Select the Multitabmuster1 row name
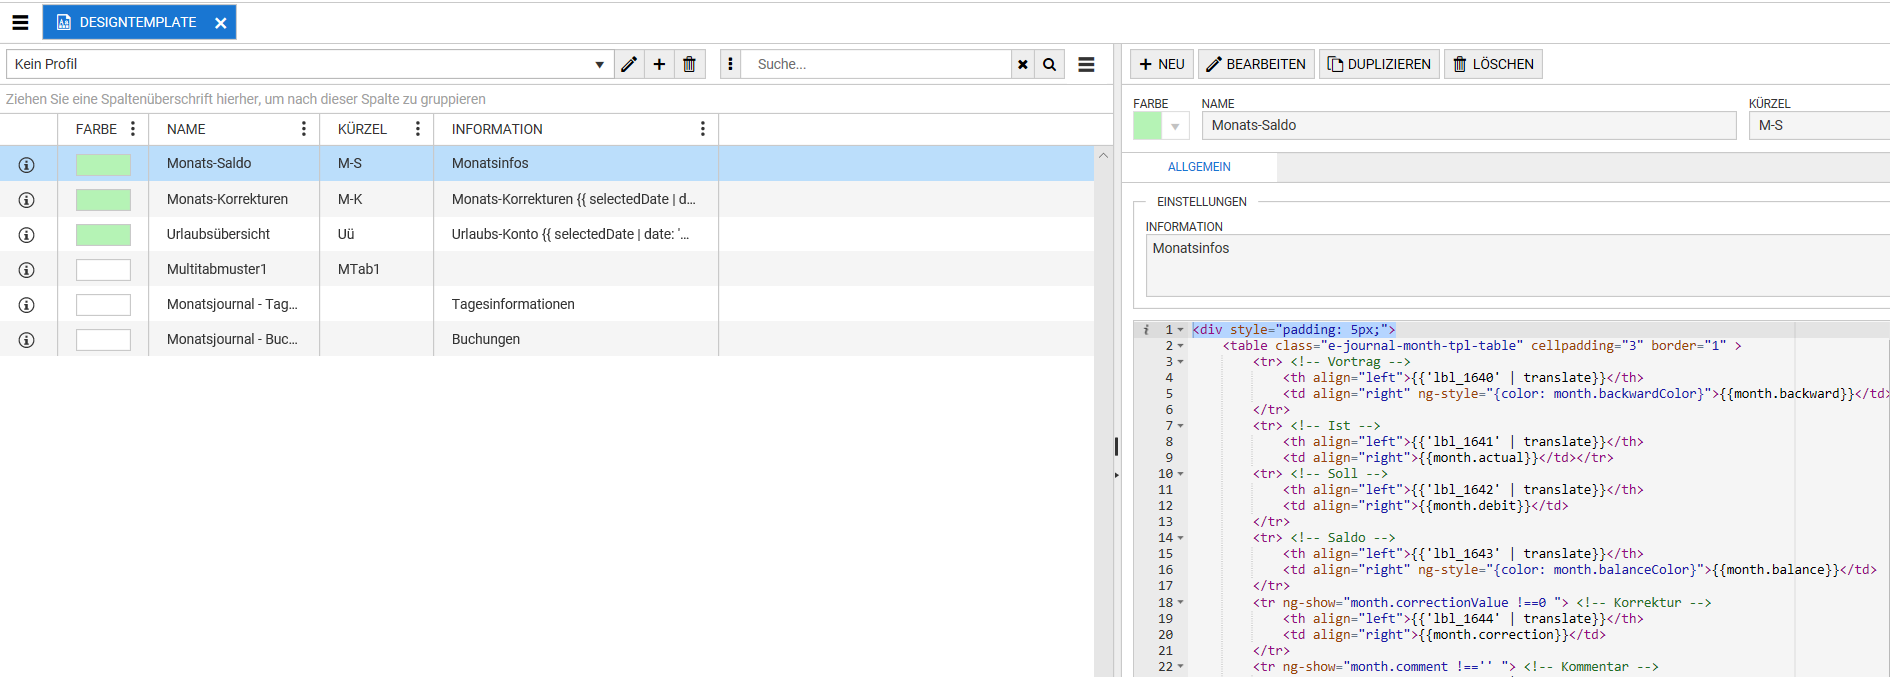 (x=217, y=269)
